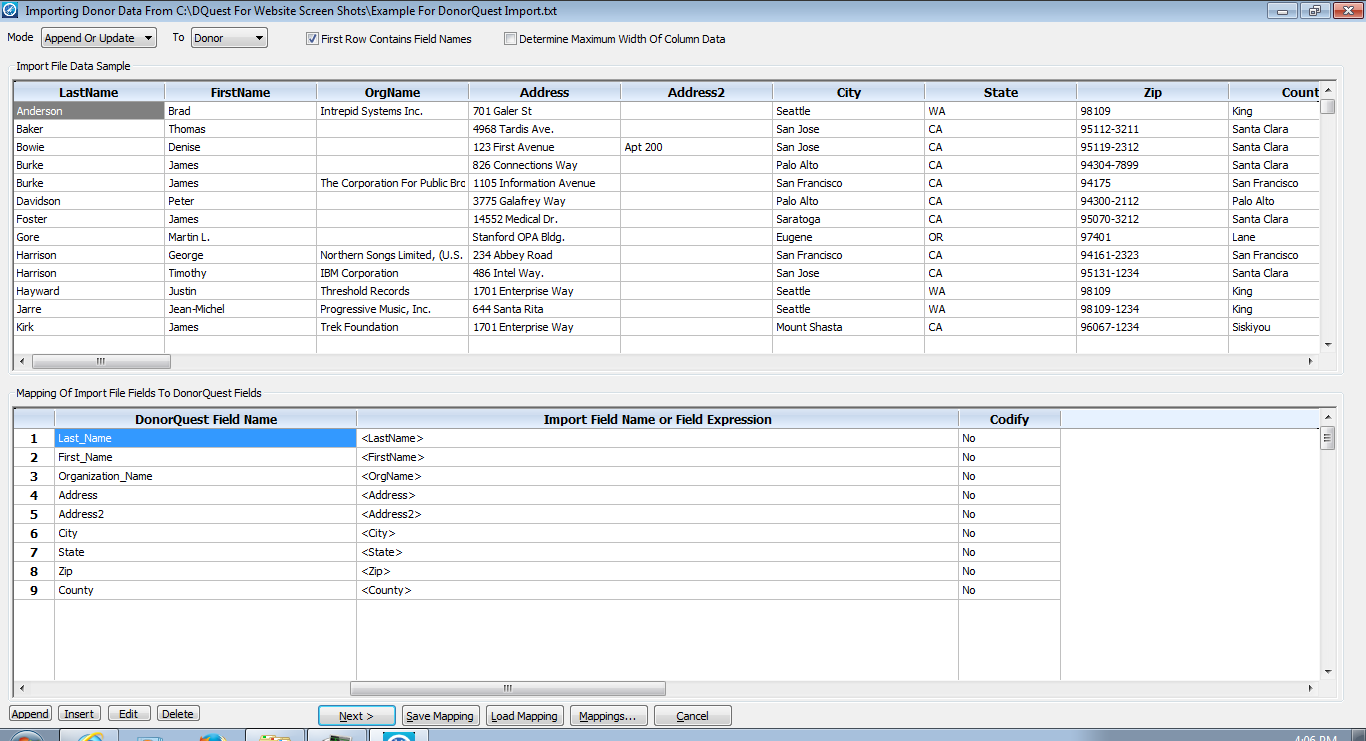Click the mapping grid horizontal scrollbar thumb

coord(507,688)
